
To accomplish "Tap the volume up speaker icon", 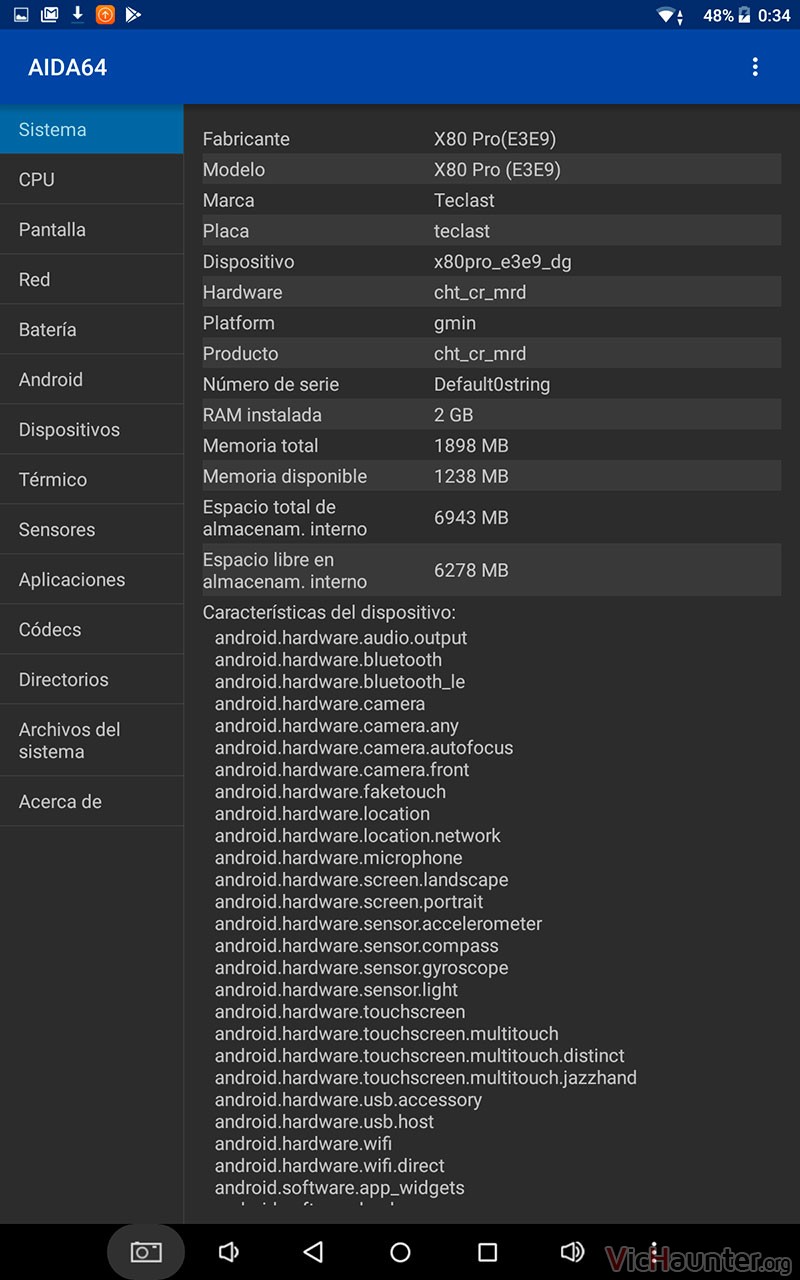I will (x=572, y=1252).
